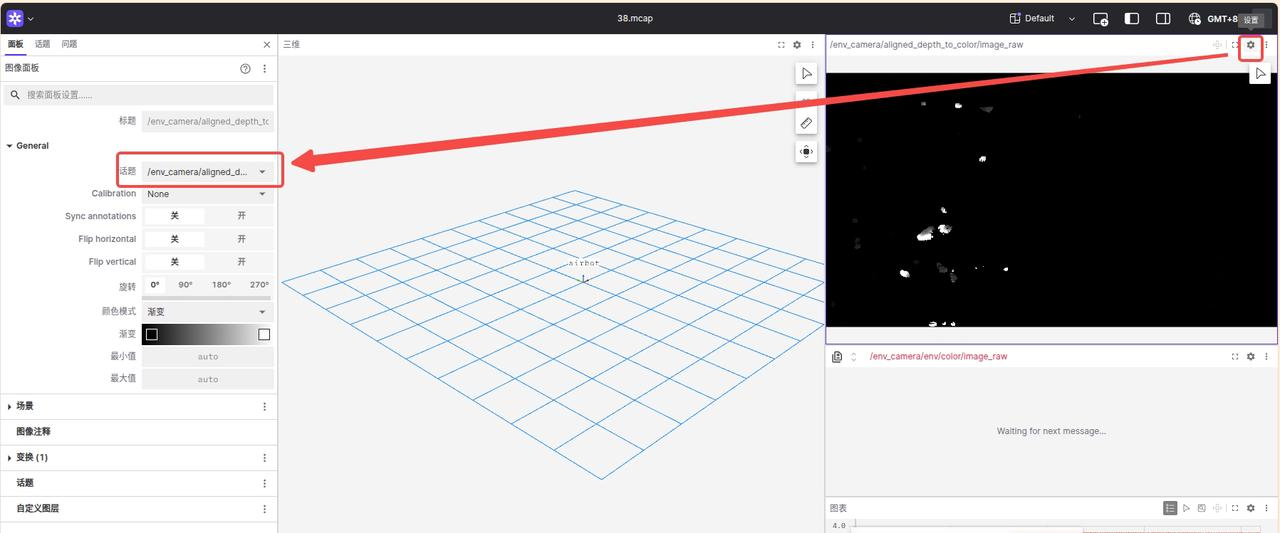This screenshot has width=1280, height=533.
Task: Expand the 场景 section
Action: coord(10,406)
